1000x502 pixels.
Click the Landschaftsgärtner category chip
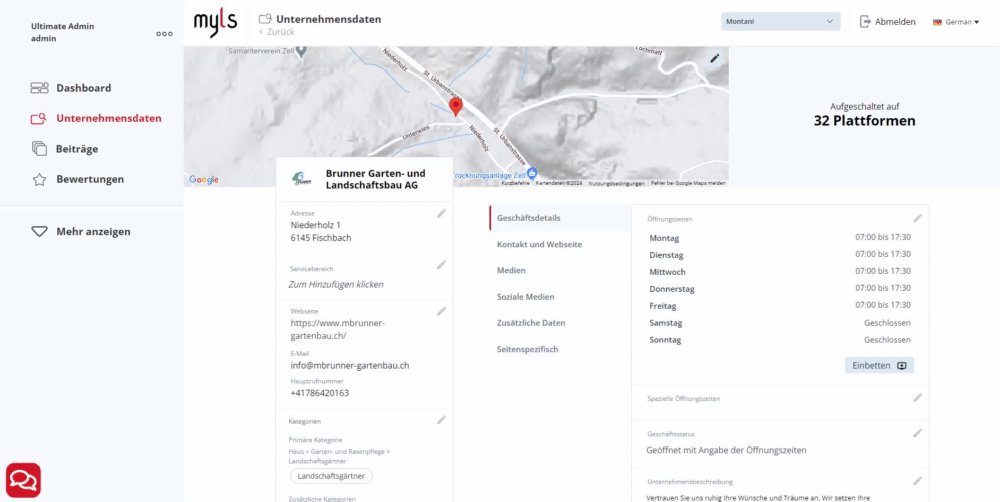click(331, 476)
